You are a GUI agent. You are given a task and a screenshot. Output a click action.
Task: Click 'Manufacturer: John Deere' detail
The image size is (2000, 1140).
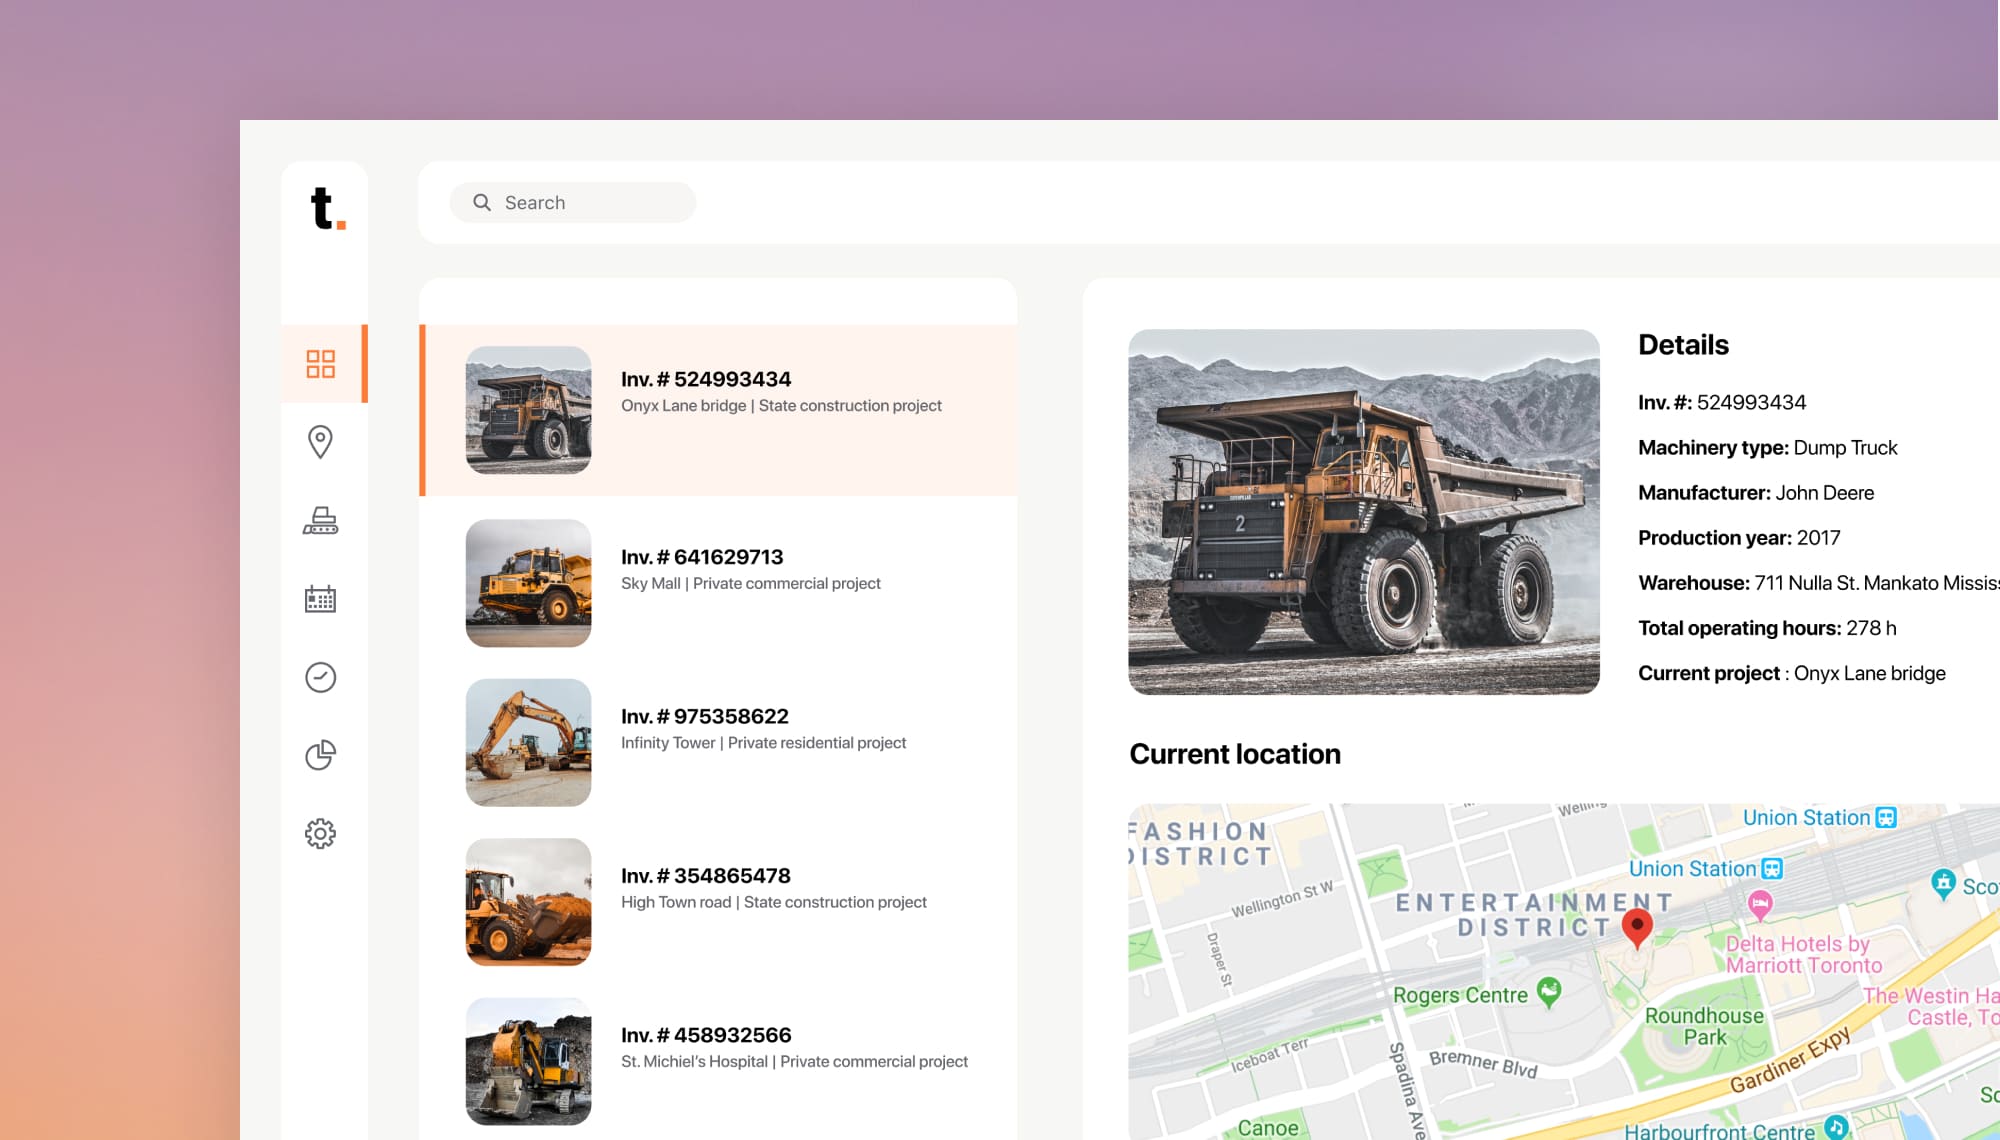(1756, 492)
